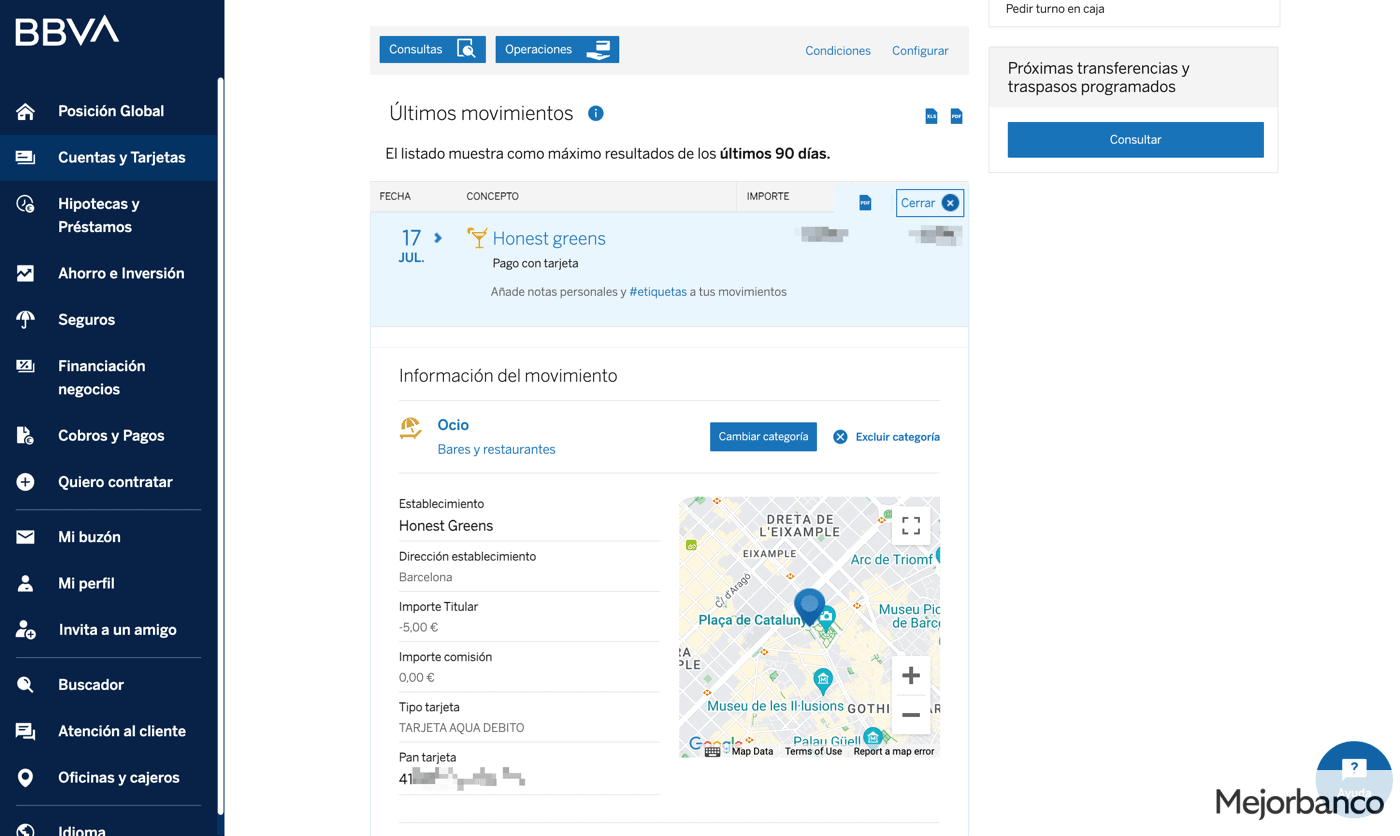Screen dimensions: 1400x836
Task: Click Terms of Use on map
Action: [813, 751]
